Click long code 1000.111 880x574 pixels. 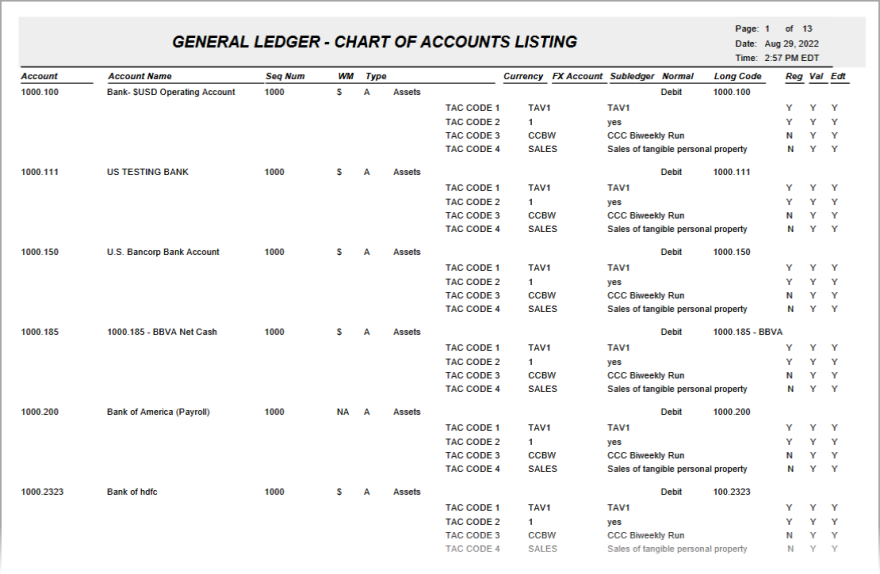tap(732, 172)
